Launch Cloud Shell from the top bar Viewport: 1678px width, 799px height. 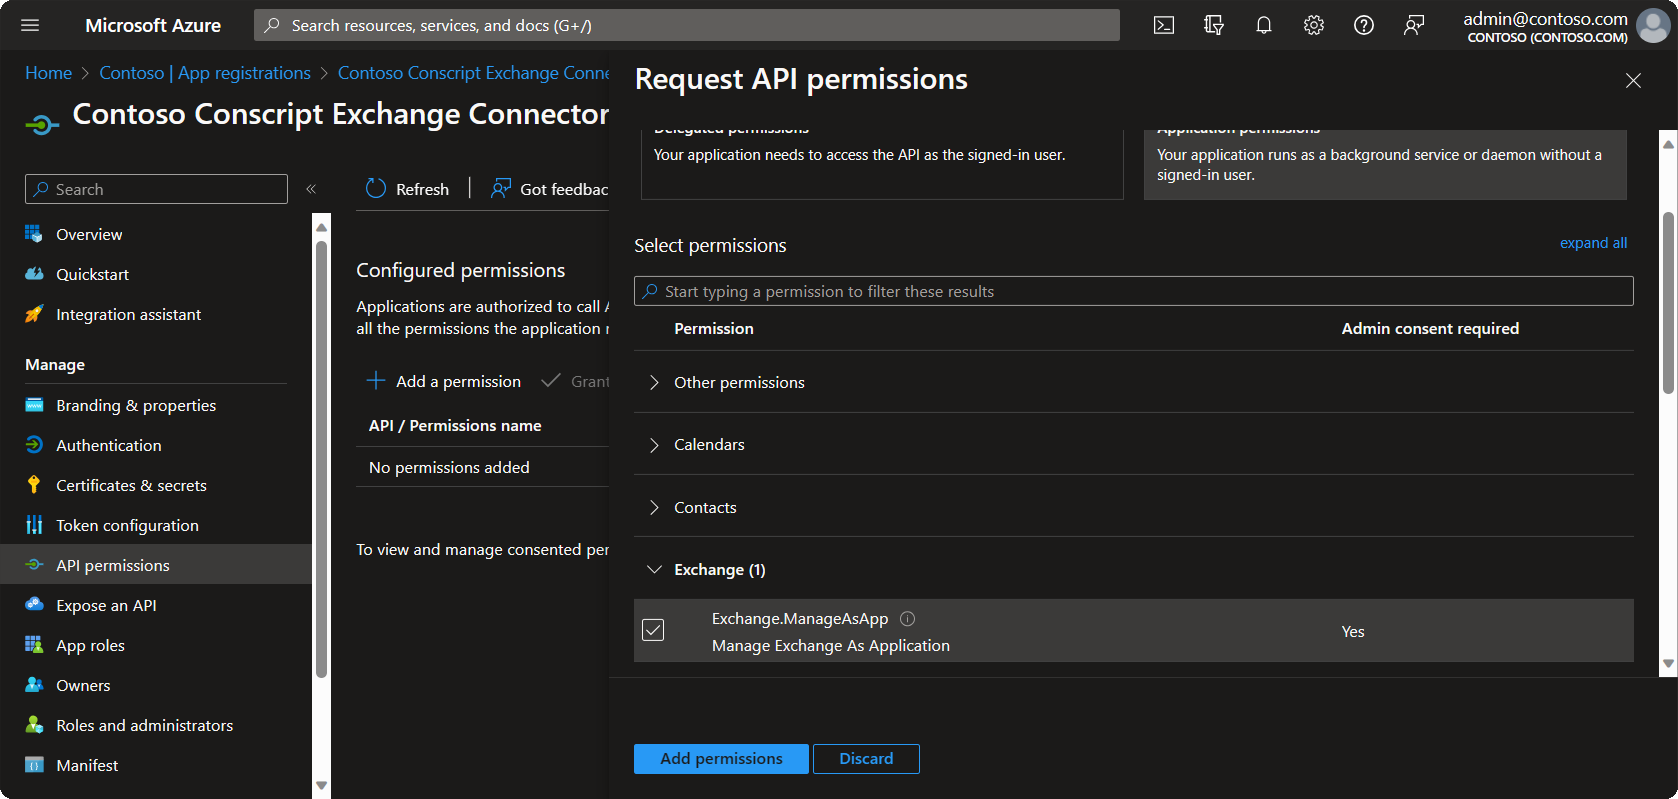point(1164,25)
